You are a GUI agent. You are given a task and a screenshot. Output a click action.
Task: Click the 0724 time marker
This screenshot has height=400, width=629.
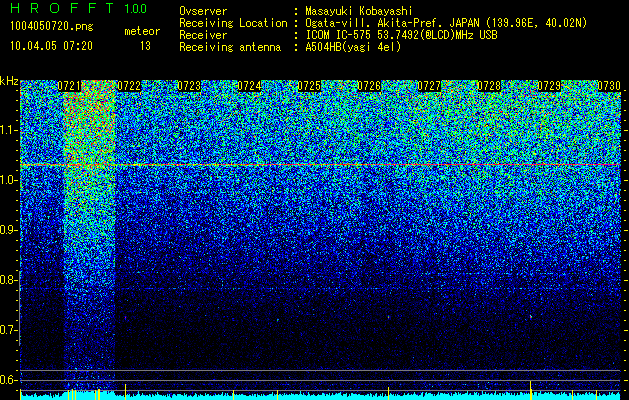[x=249, y=86]
